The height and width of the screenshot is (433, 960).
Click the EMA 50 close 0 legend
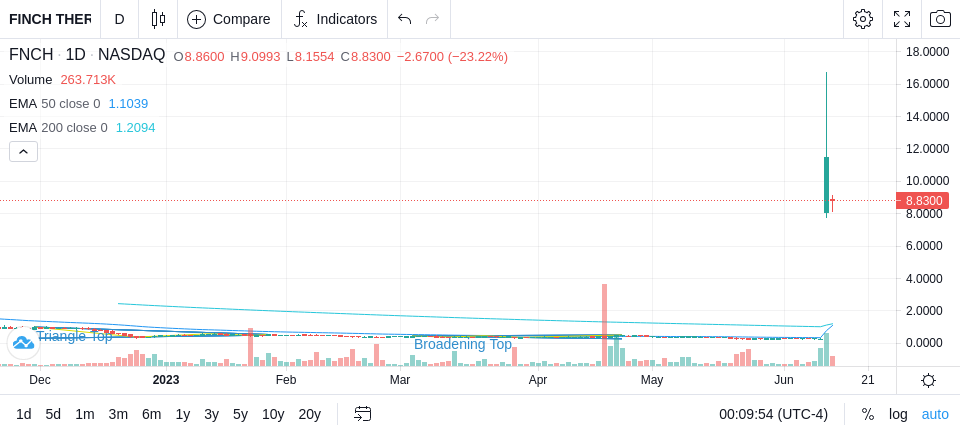point(54,104)
